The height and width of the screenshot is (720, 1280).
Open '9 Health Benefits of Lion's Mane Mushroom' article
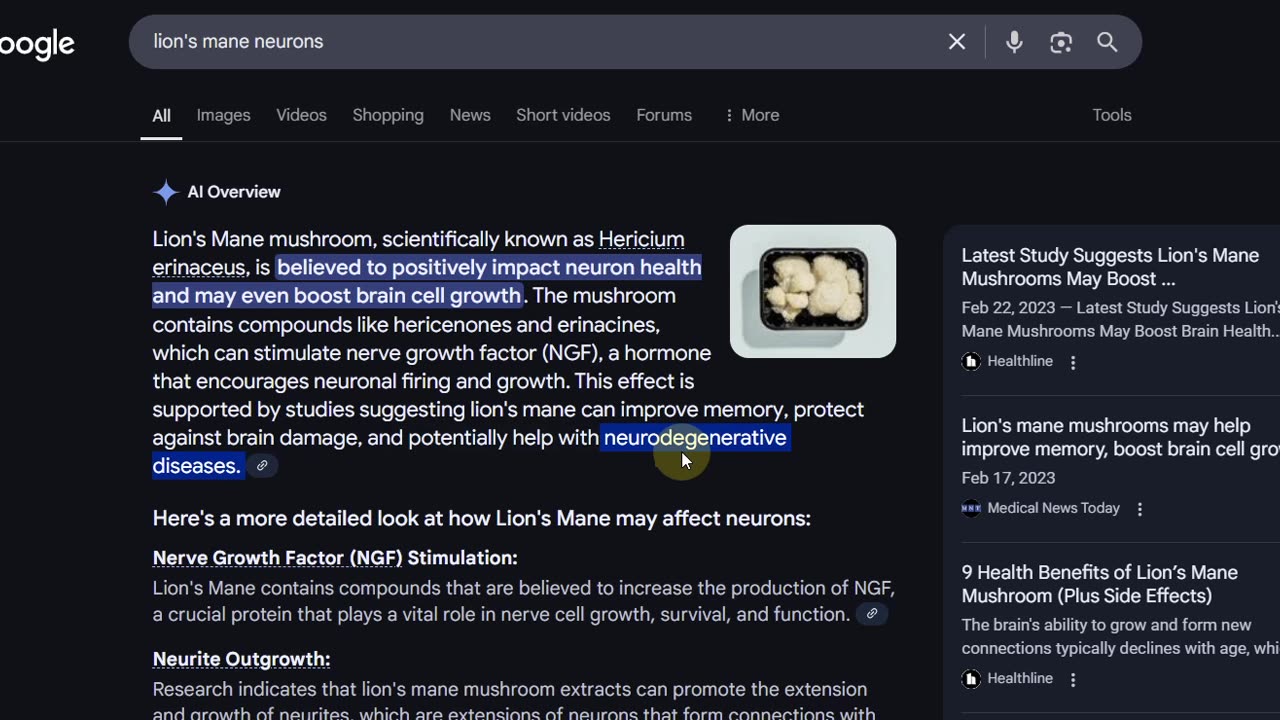coord(1100,584)
